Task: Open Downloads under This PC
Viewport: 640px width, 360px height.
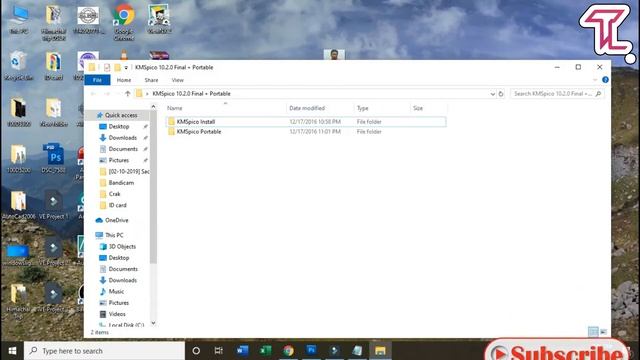Action: (x=122, y=280)
